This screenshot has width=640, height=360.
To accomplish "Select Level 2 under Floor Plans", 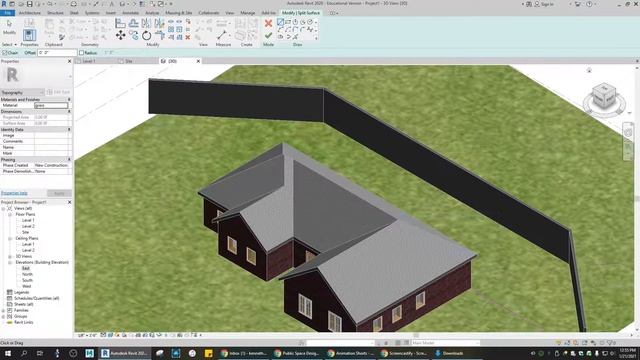I will (x=28, y=226).
